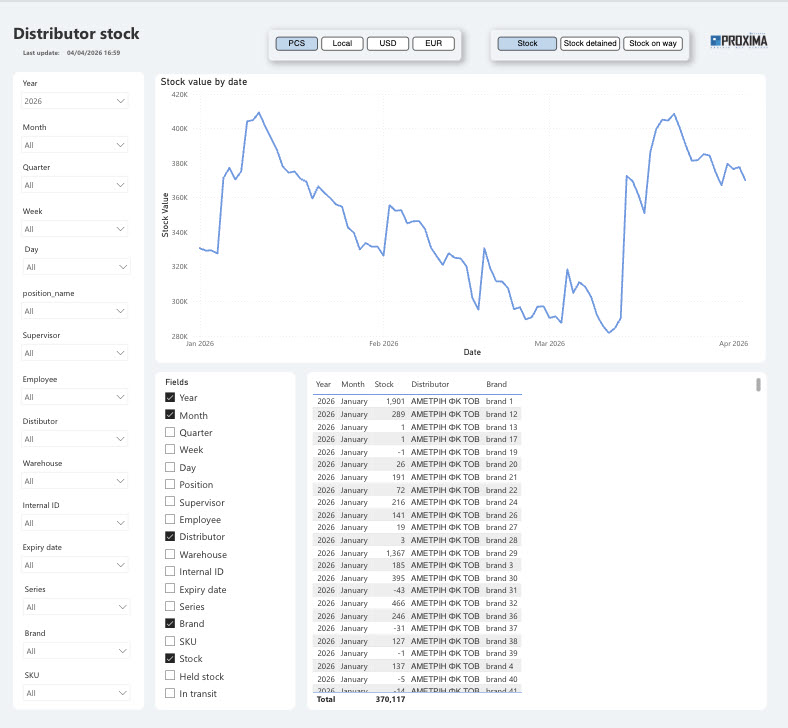Click the -43 stock cell for brand 31
The image size is (788, 728).
pos(399,590)
